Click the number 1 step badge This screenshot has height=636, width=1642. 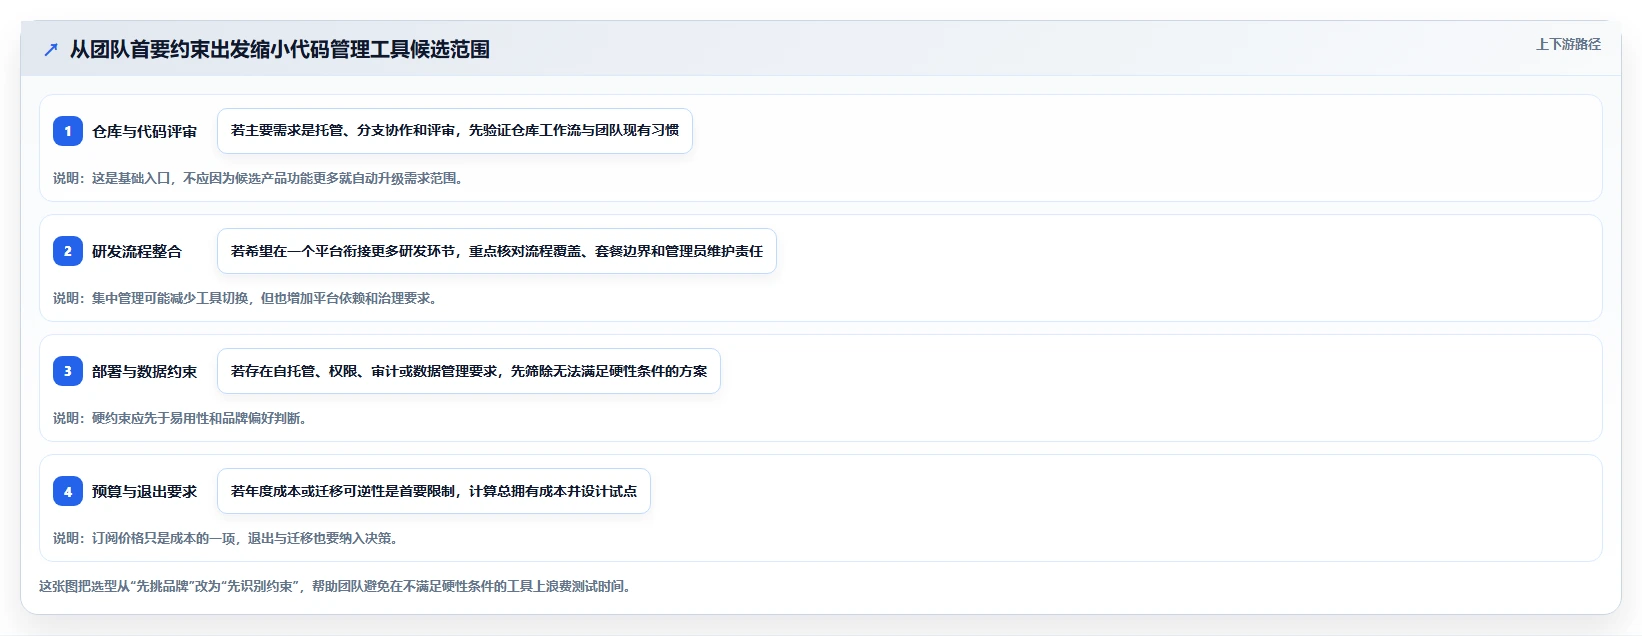pos(68,131)
